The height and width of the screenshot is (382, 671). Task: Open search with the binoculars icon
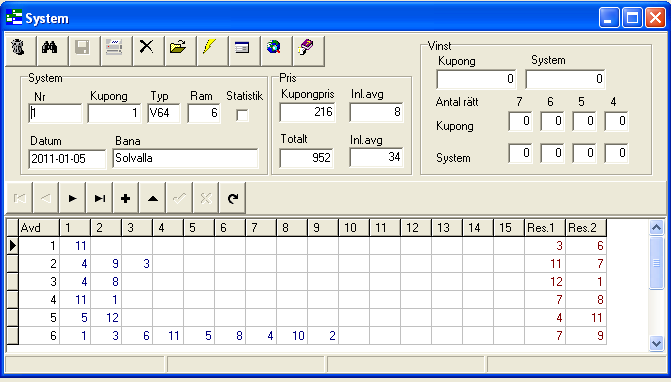pos(52,50)
